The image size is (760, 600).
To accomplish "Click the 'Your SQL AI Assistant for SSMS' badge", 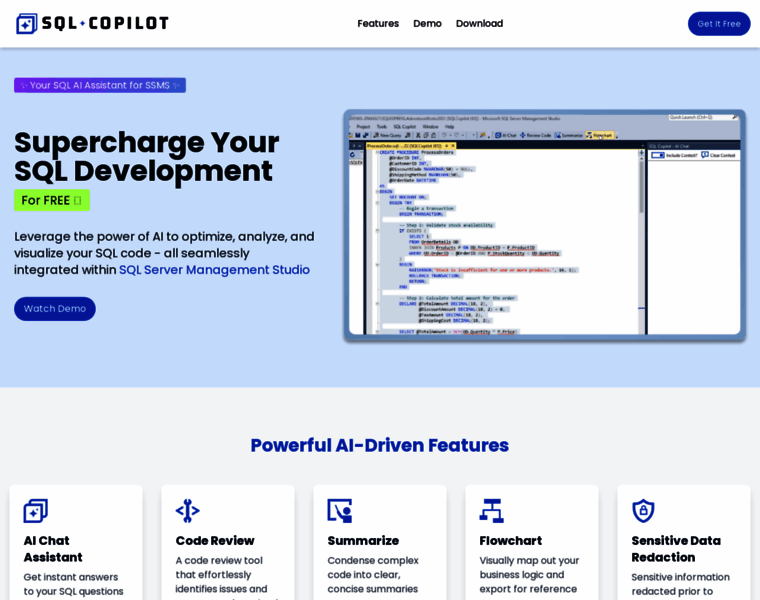I will [x=100, y=85].
